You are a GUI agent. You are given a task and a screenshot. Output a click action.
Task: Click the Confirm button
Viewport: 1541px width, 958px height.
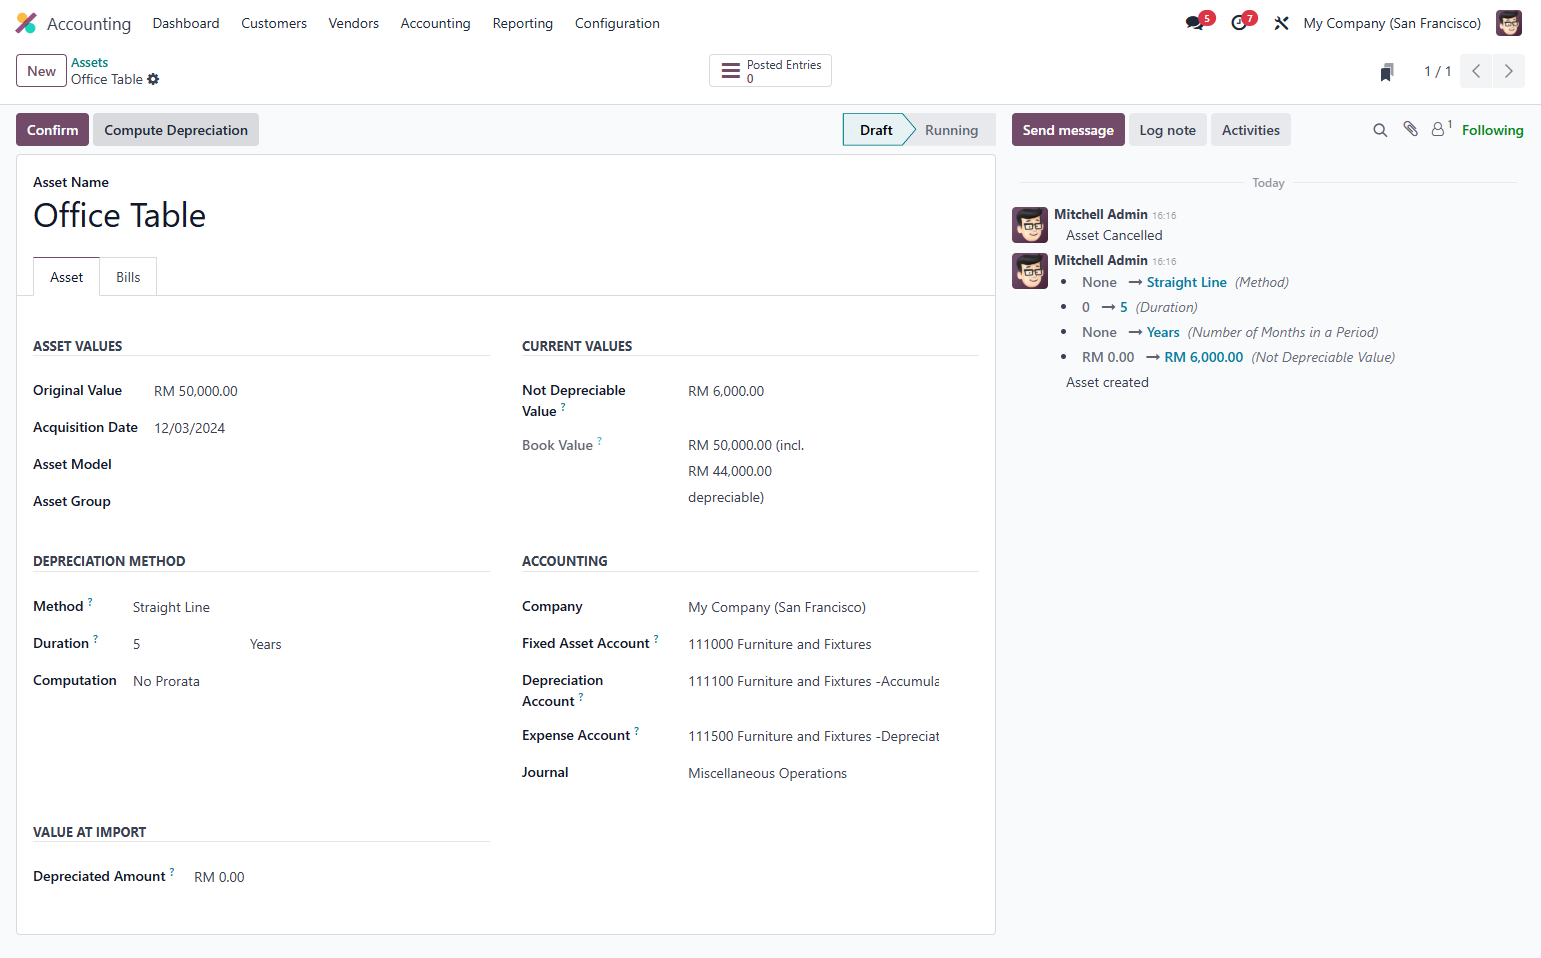[52, 130]
